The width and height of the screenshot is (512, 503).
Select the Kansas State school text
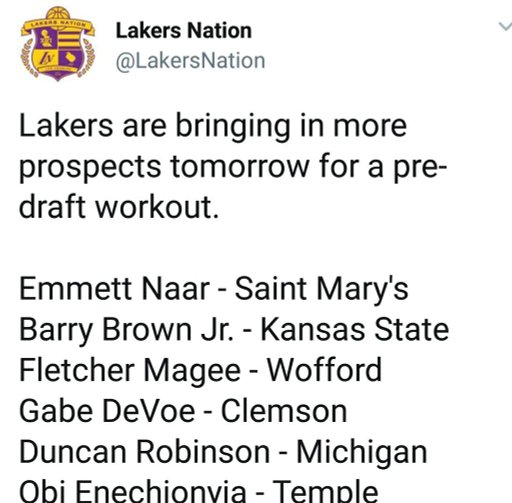355,330
